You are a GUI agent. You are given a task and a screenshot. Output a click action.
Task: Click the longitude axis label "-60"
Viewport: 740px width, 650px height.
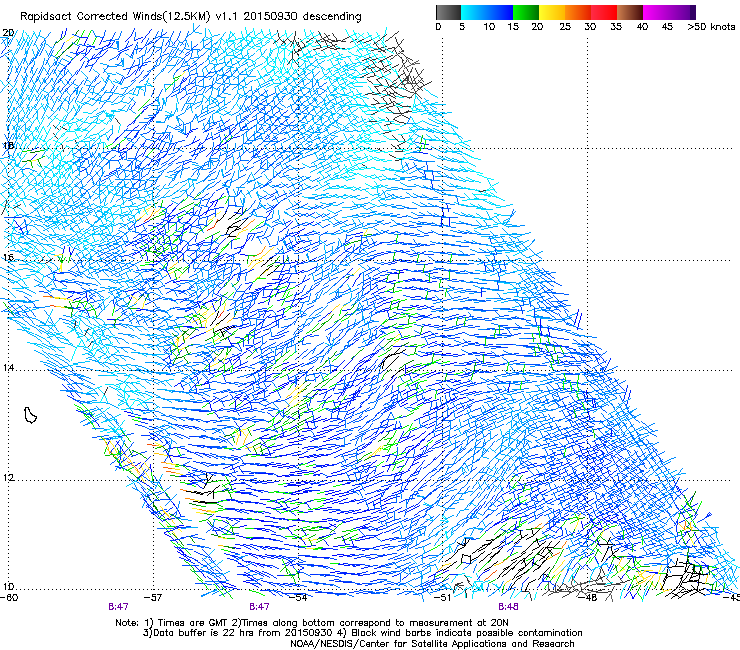point(9,598)
